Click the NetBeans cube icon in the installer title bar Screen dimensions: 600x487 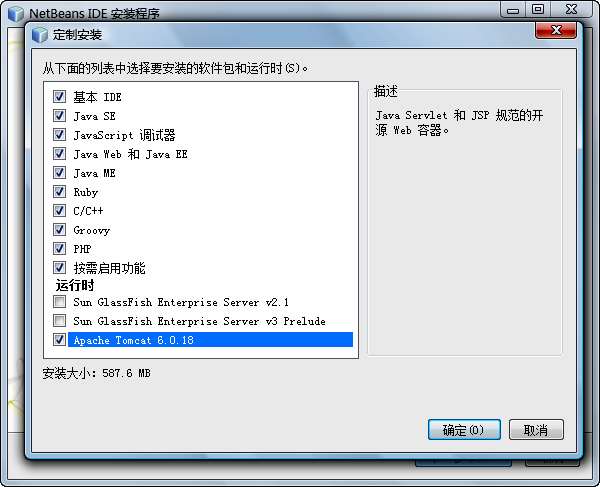click(16, 14)
